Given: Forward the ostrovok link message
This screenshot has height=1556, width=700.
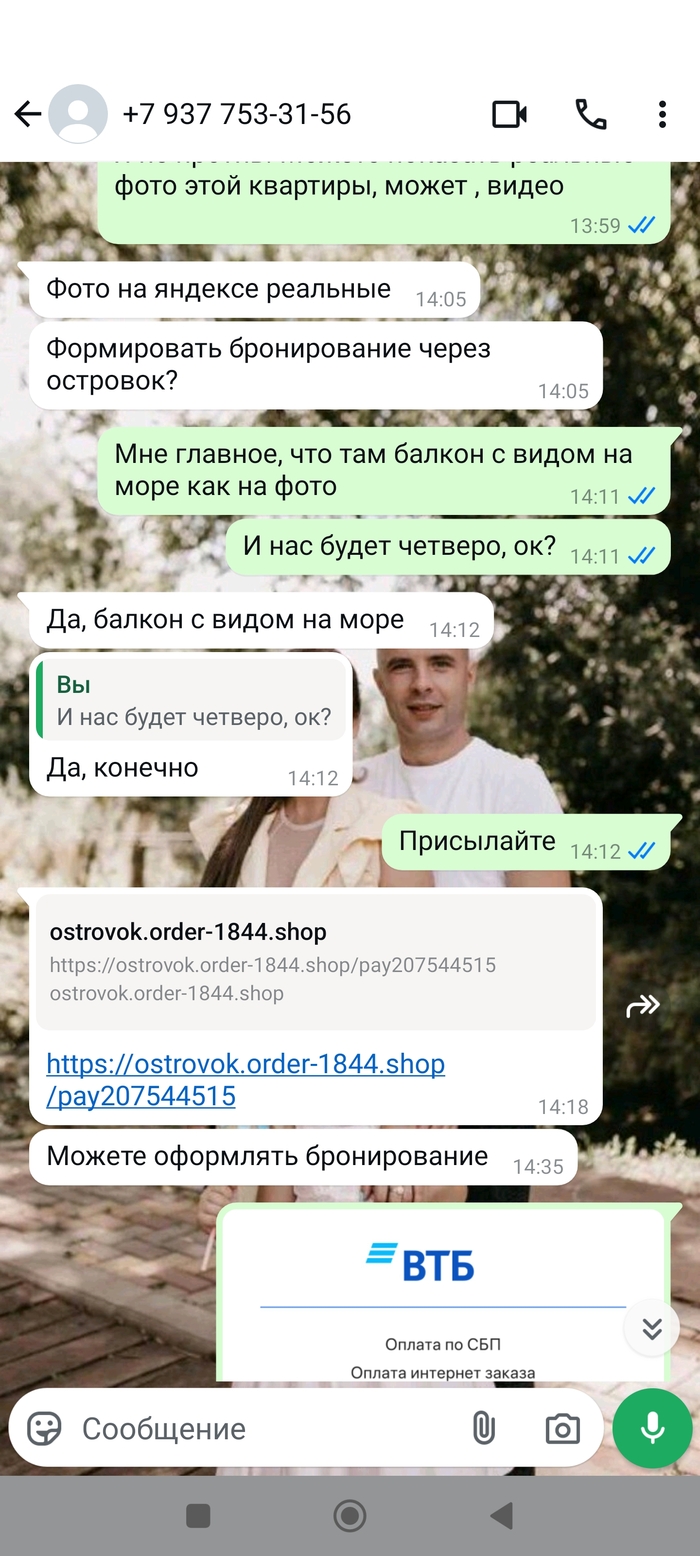Looking at the screenshot, I should tap(643, 1006).
